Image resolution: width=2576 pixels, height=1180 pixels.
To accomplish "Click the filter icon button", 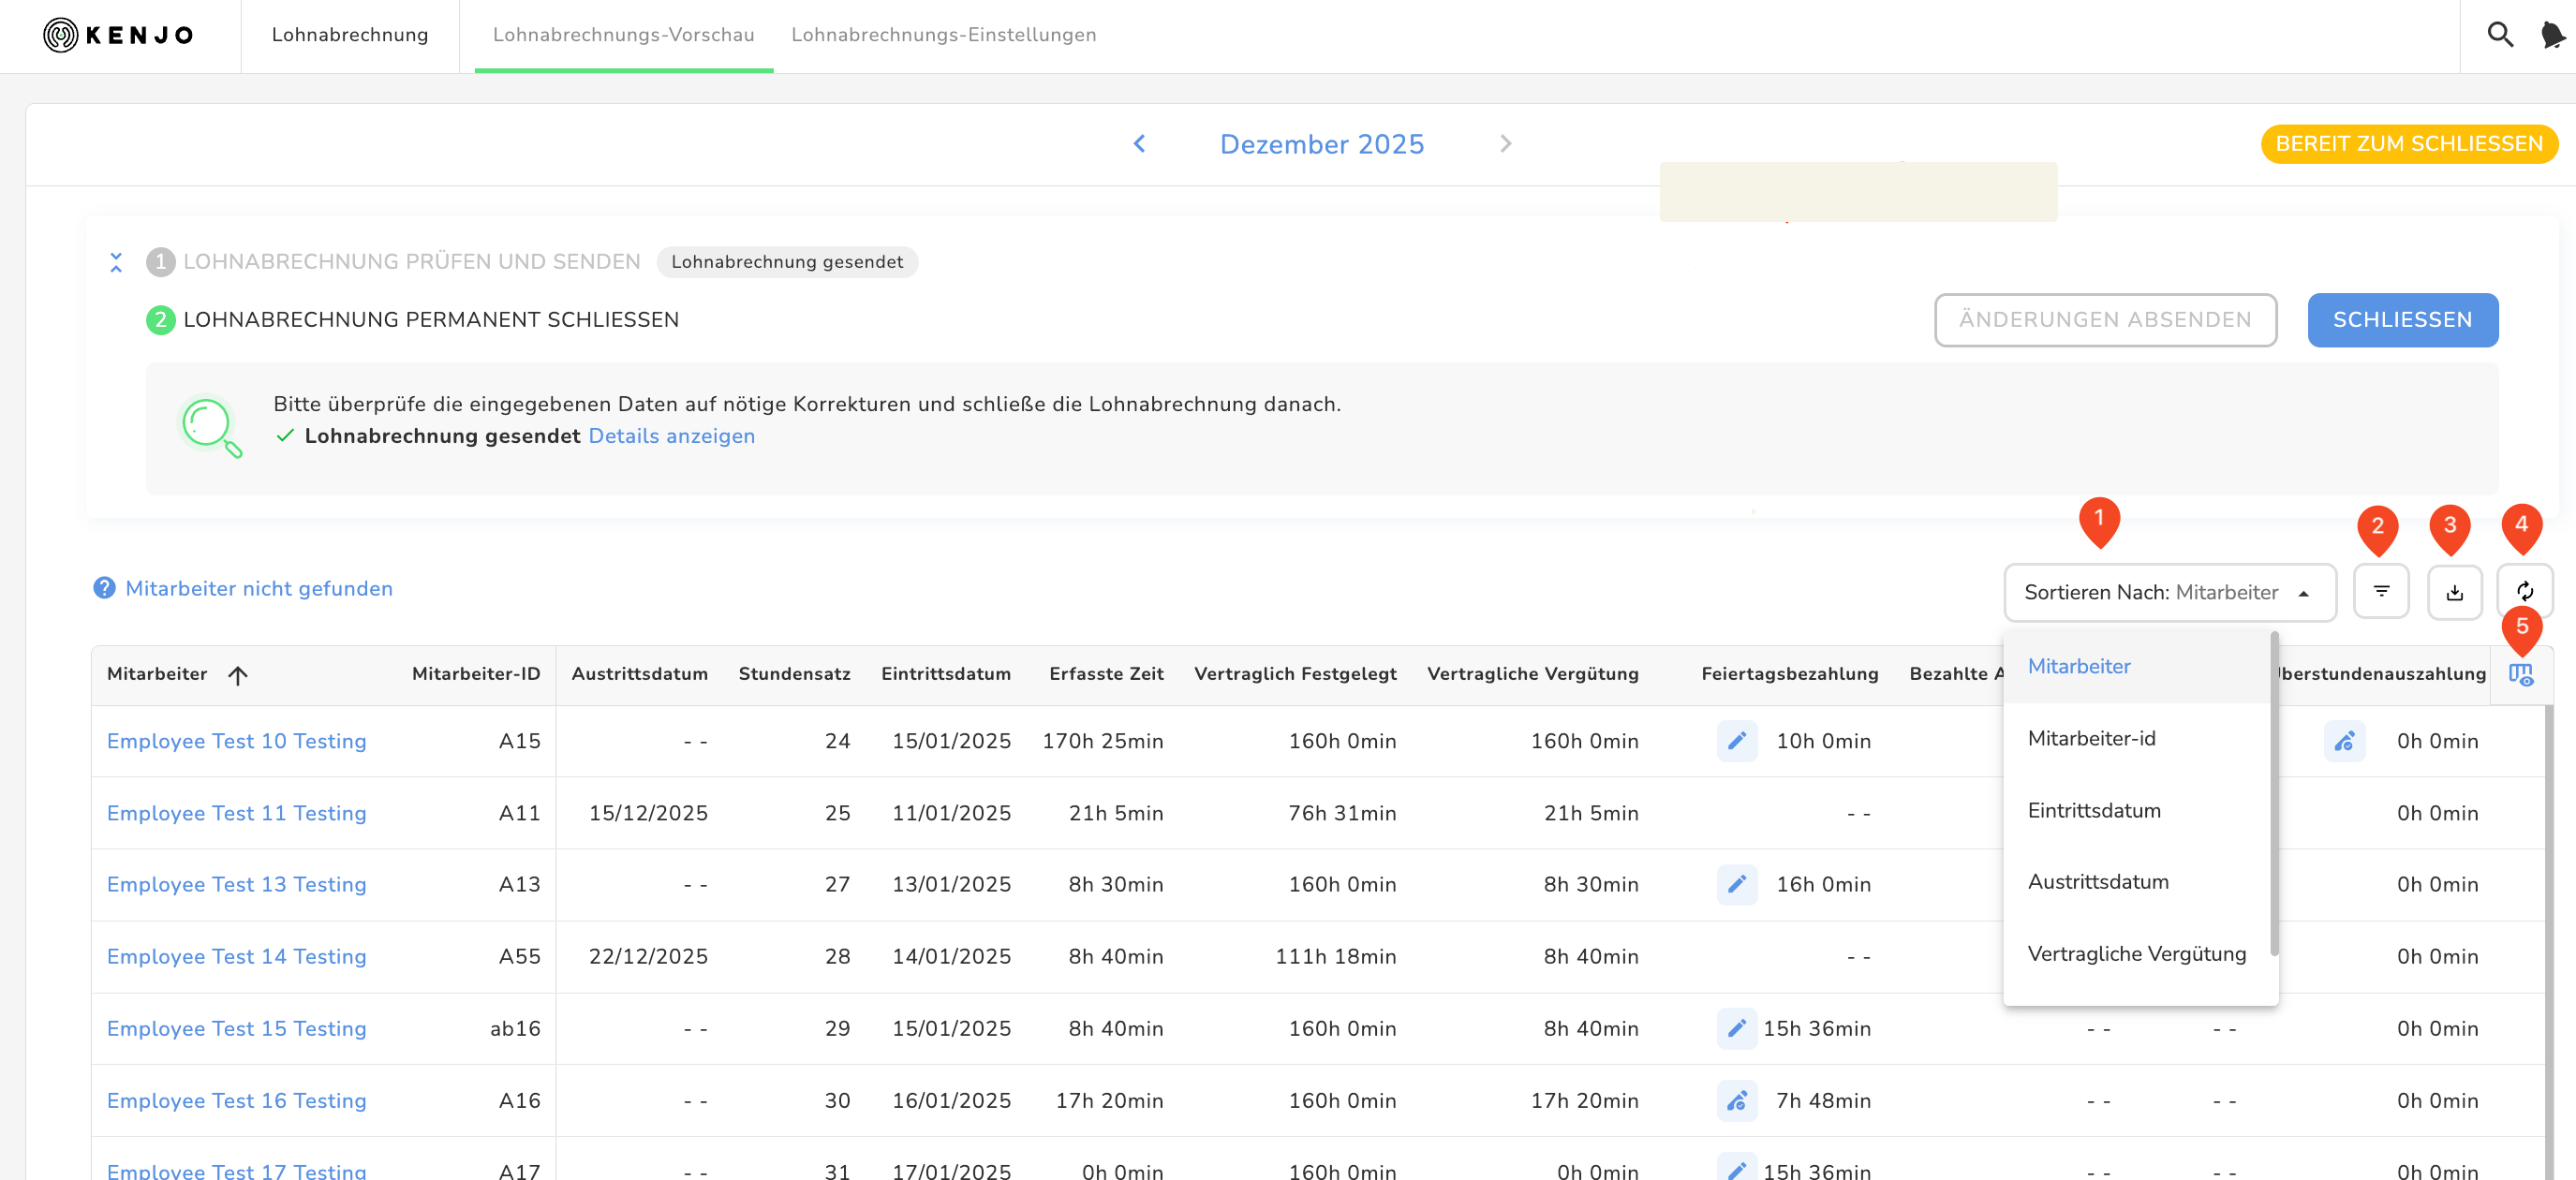I will (2381, 592).
